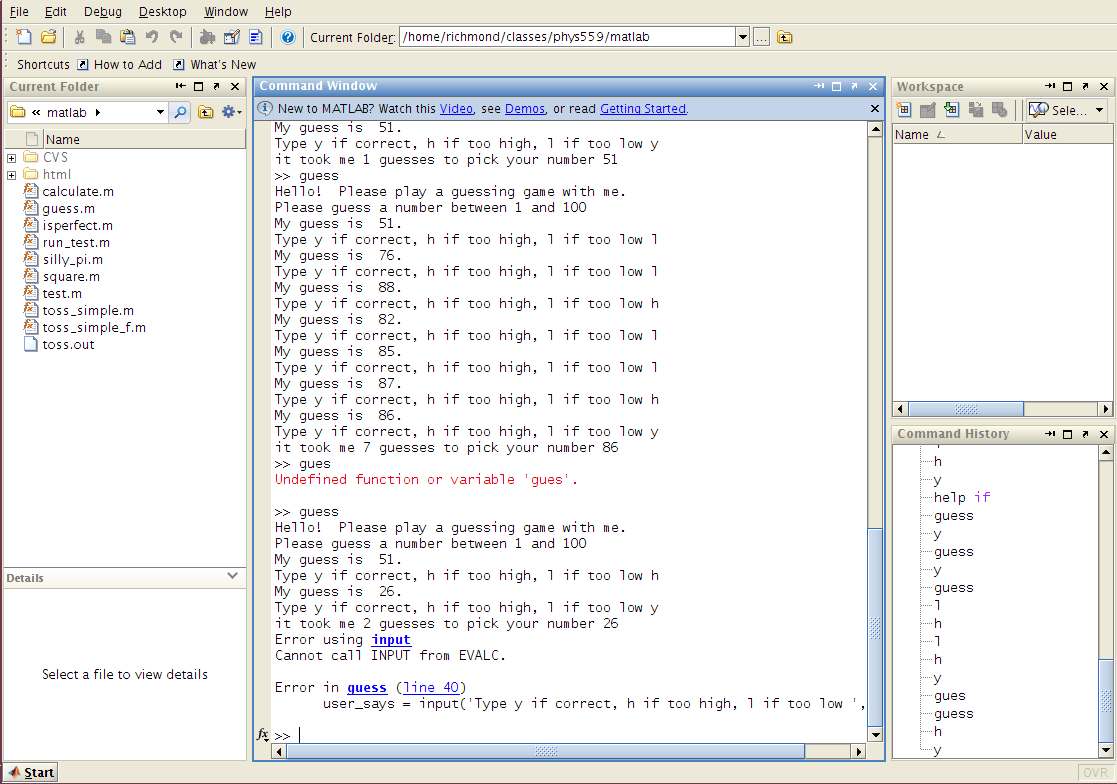Image resolution: width=1117 pixels, height=784 pixels.
Task: Create a new variable in the Workspace
Action: coord(905,108)
